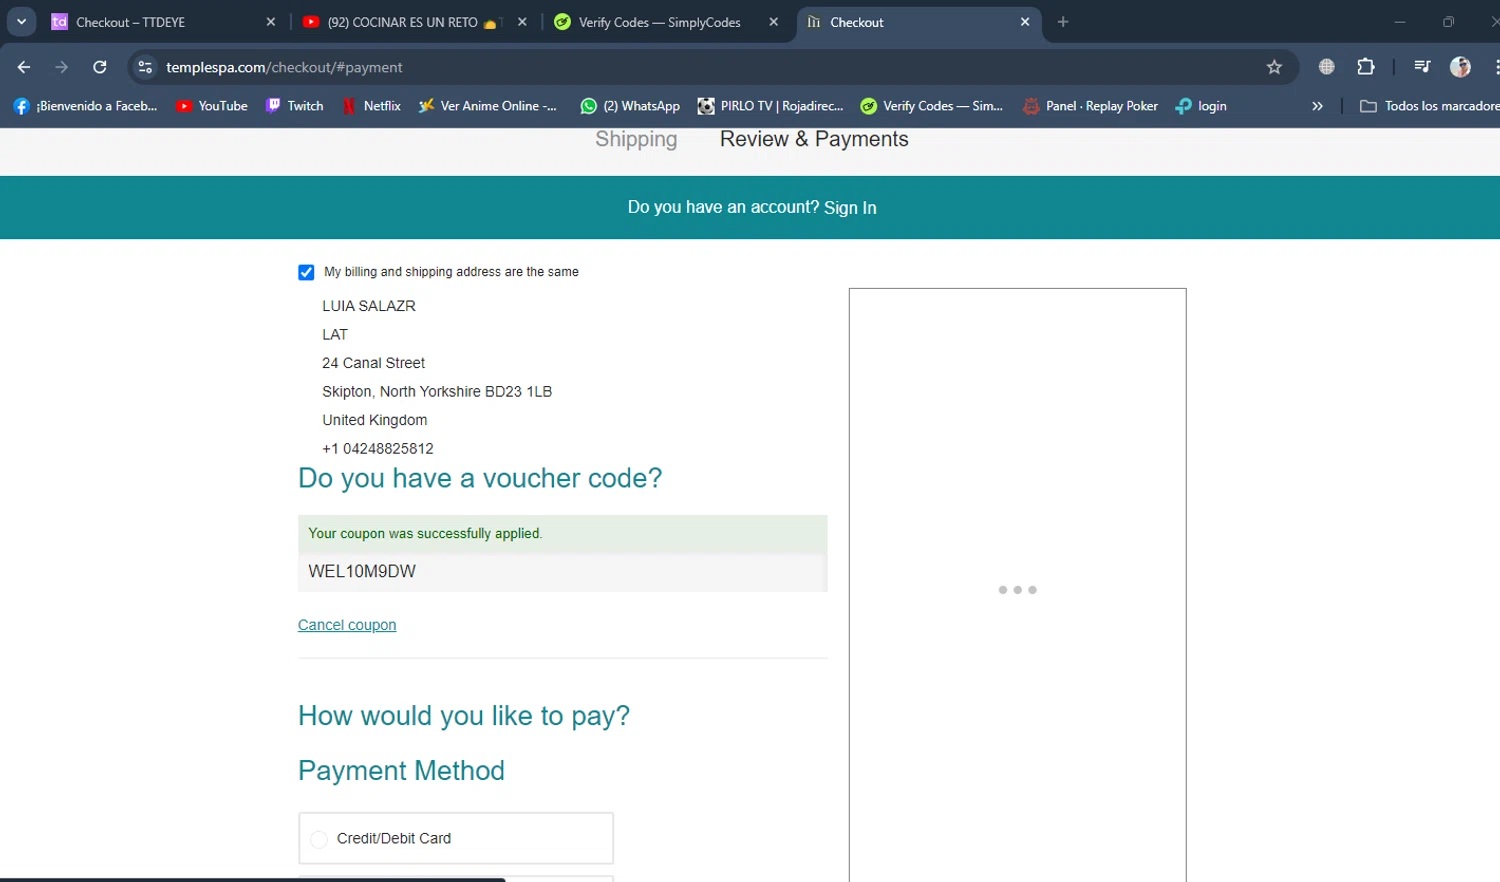Screen dimensions: 1500x882
Task: Open the login bookmark
Action: coord(1201,106)
